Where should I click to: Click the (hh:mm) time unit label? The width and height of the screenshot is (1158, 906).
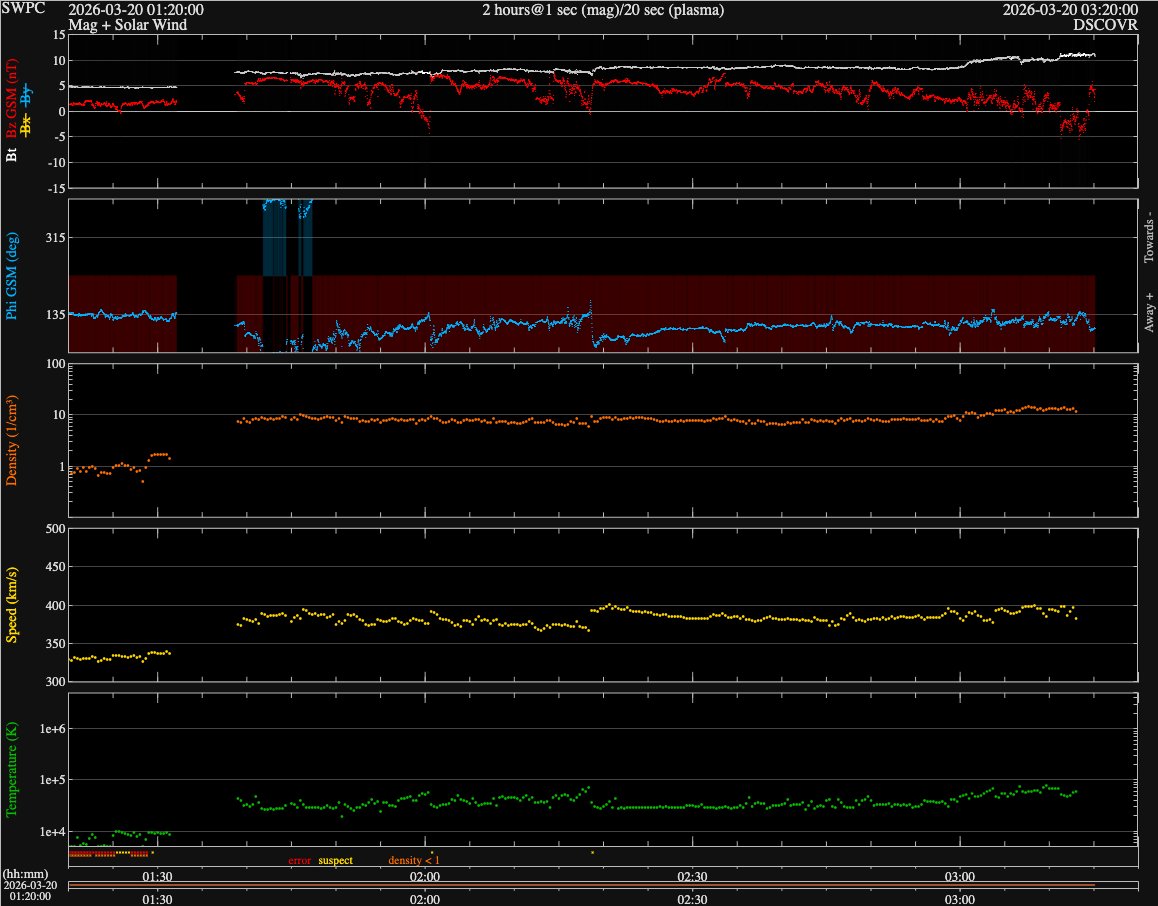coord(25,874)
